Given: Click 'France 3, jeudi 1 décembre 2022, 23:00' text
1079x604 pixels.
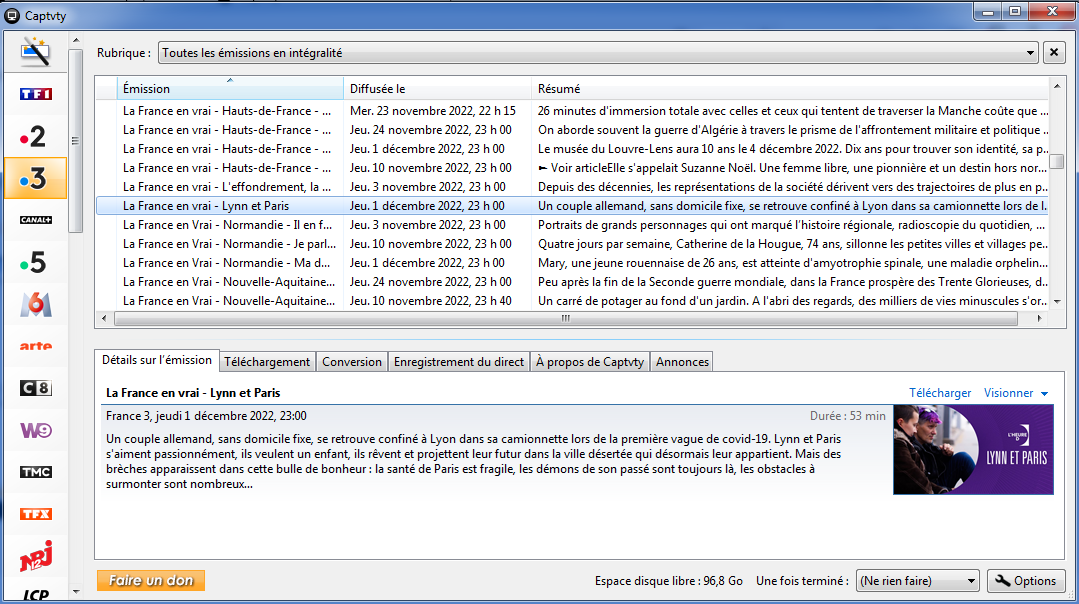Looking at the screenshot, I should [206, 416].
